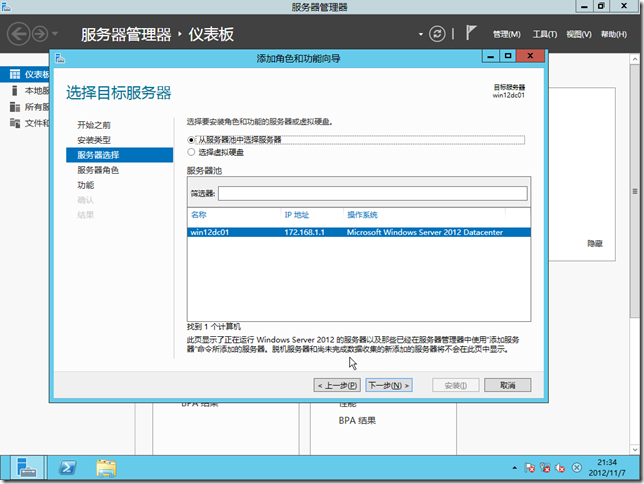
Task: Click network status tray icon
Action: (x=545, y=468)
